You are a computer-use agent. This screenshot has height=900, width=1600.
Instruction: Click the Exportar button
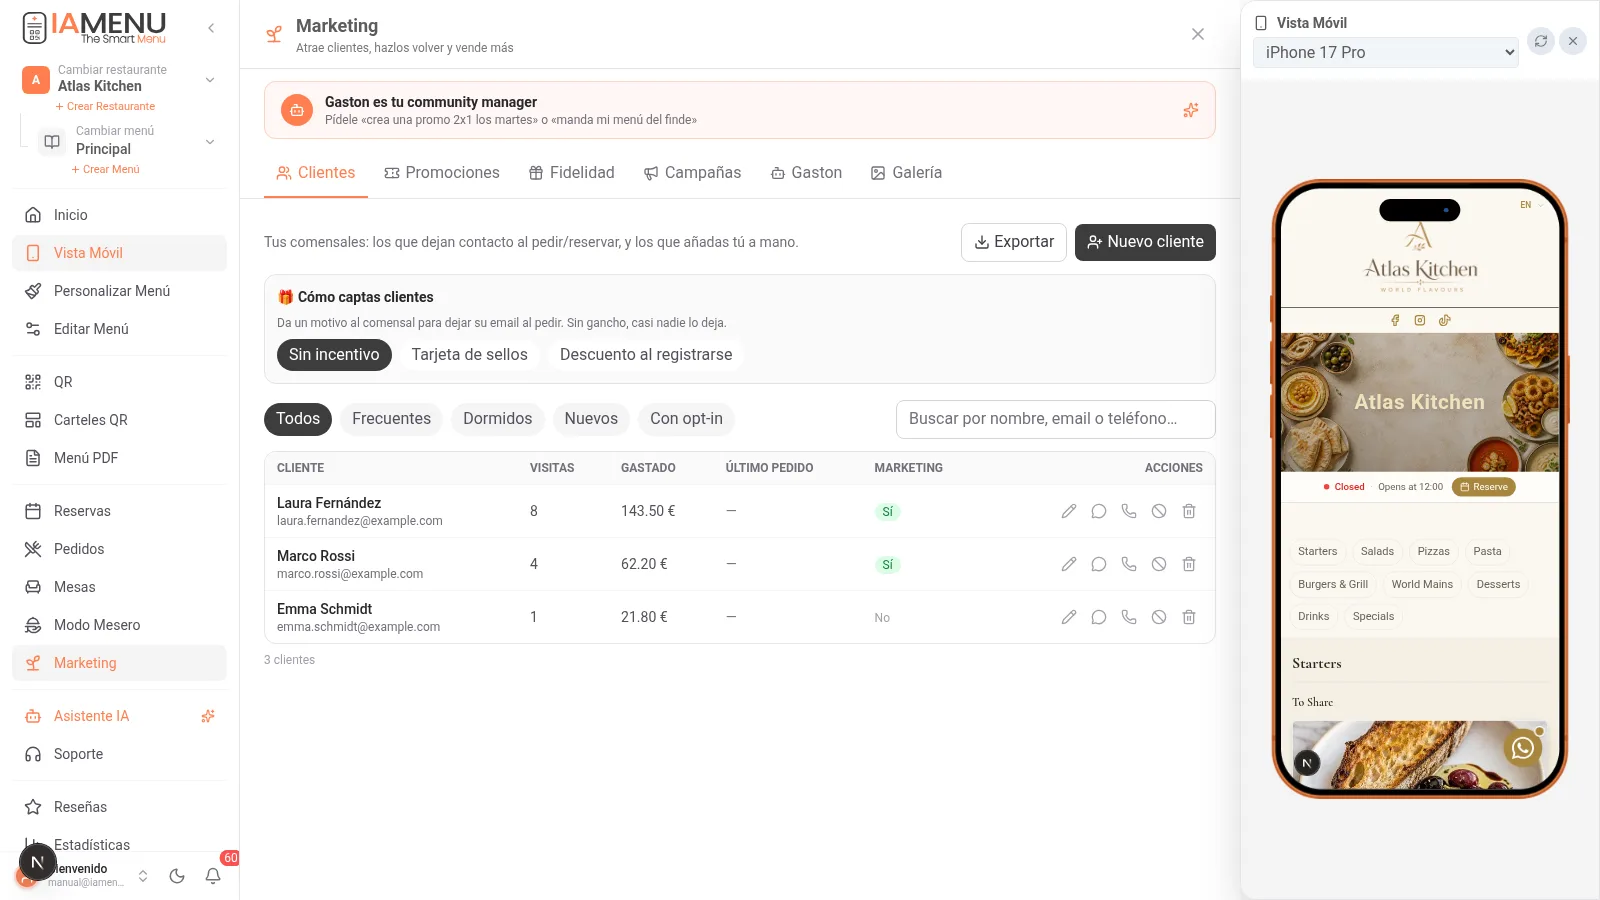point(1014,242)
